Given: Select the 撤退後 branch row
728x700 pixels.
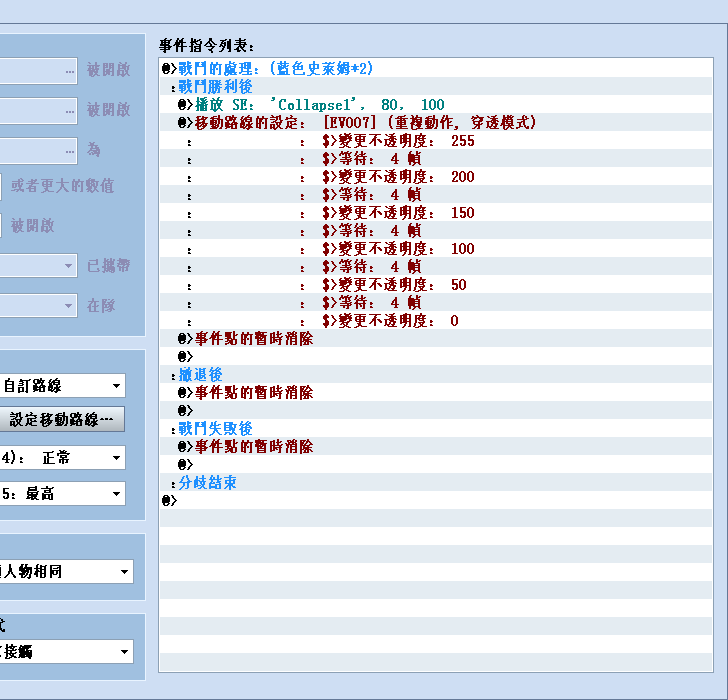Looking at the screenshot, I should tap(436, 375).
